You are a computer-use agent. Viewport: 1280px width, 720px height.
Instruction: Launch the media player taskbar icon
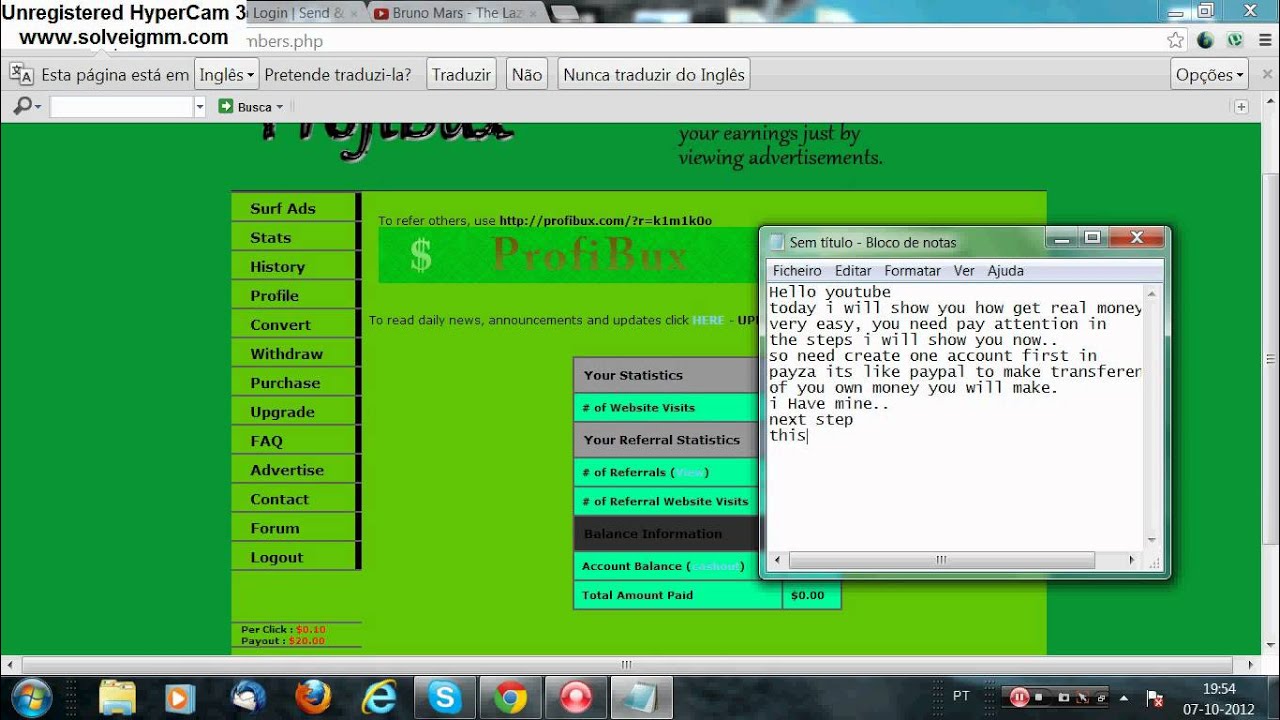[x=180, y=697]
